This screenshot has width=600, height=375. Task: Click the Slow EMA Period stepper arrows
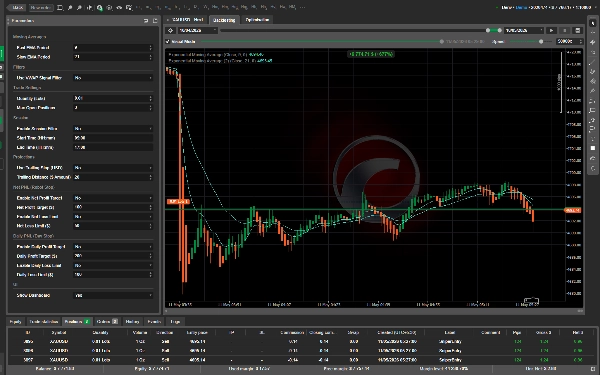click(x=150, y=57)
